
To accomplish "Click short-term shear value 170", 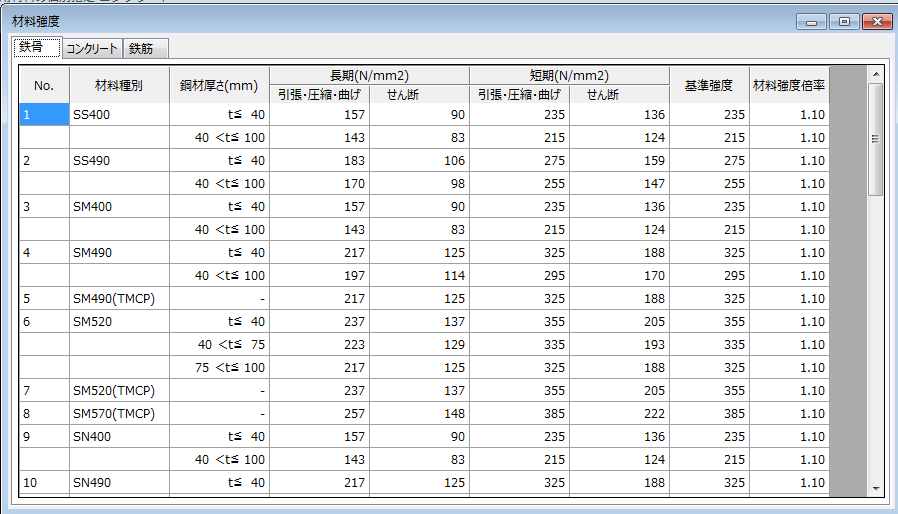I will (x=619, y=276).
